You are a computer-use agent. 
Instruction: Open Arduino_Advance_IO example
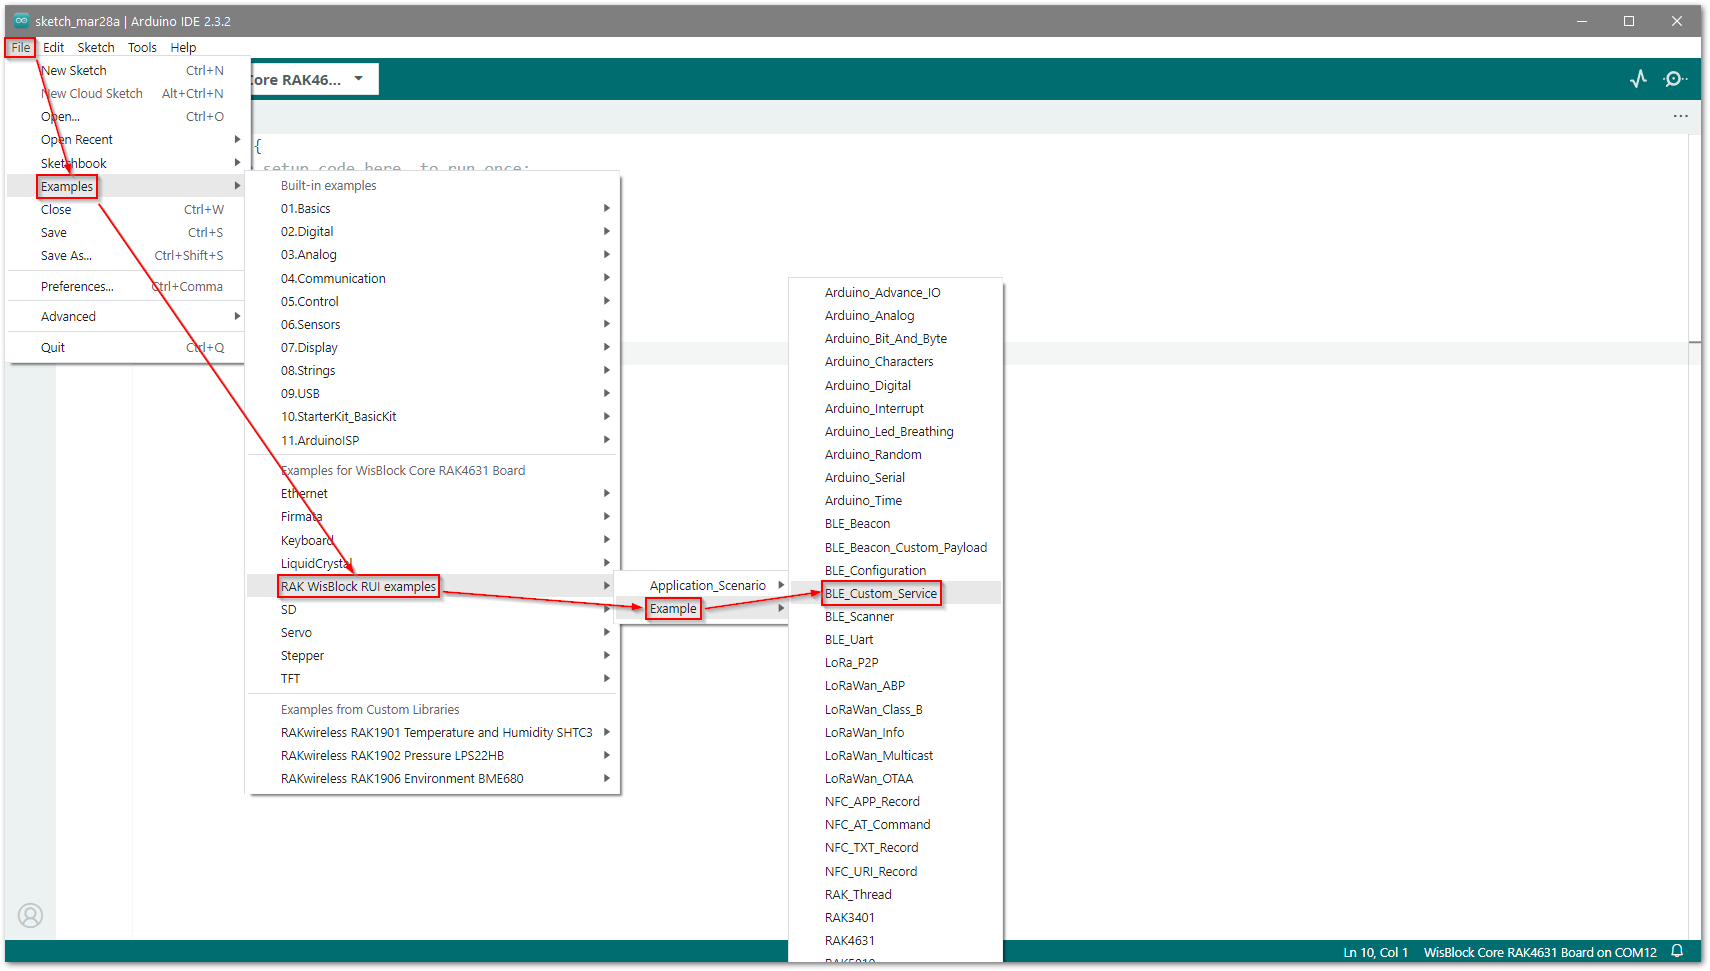[x=896, y=292]
